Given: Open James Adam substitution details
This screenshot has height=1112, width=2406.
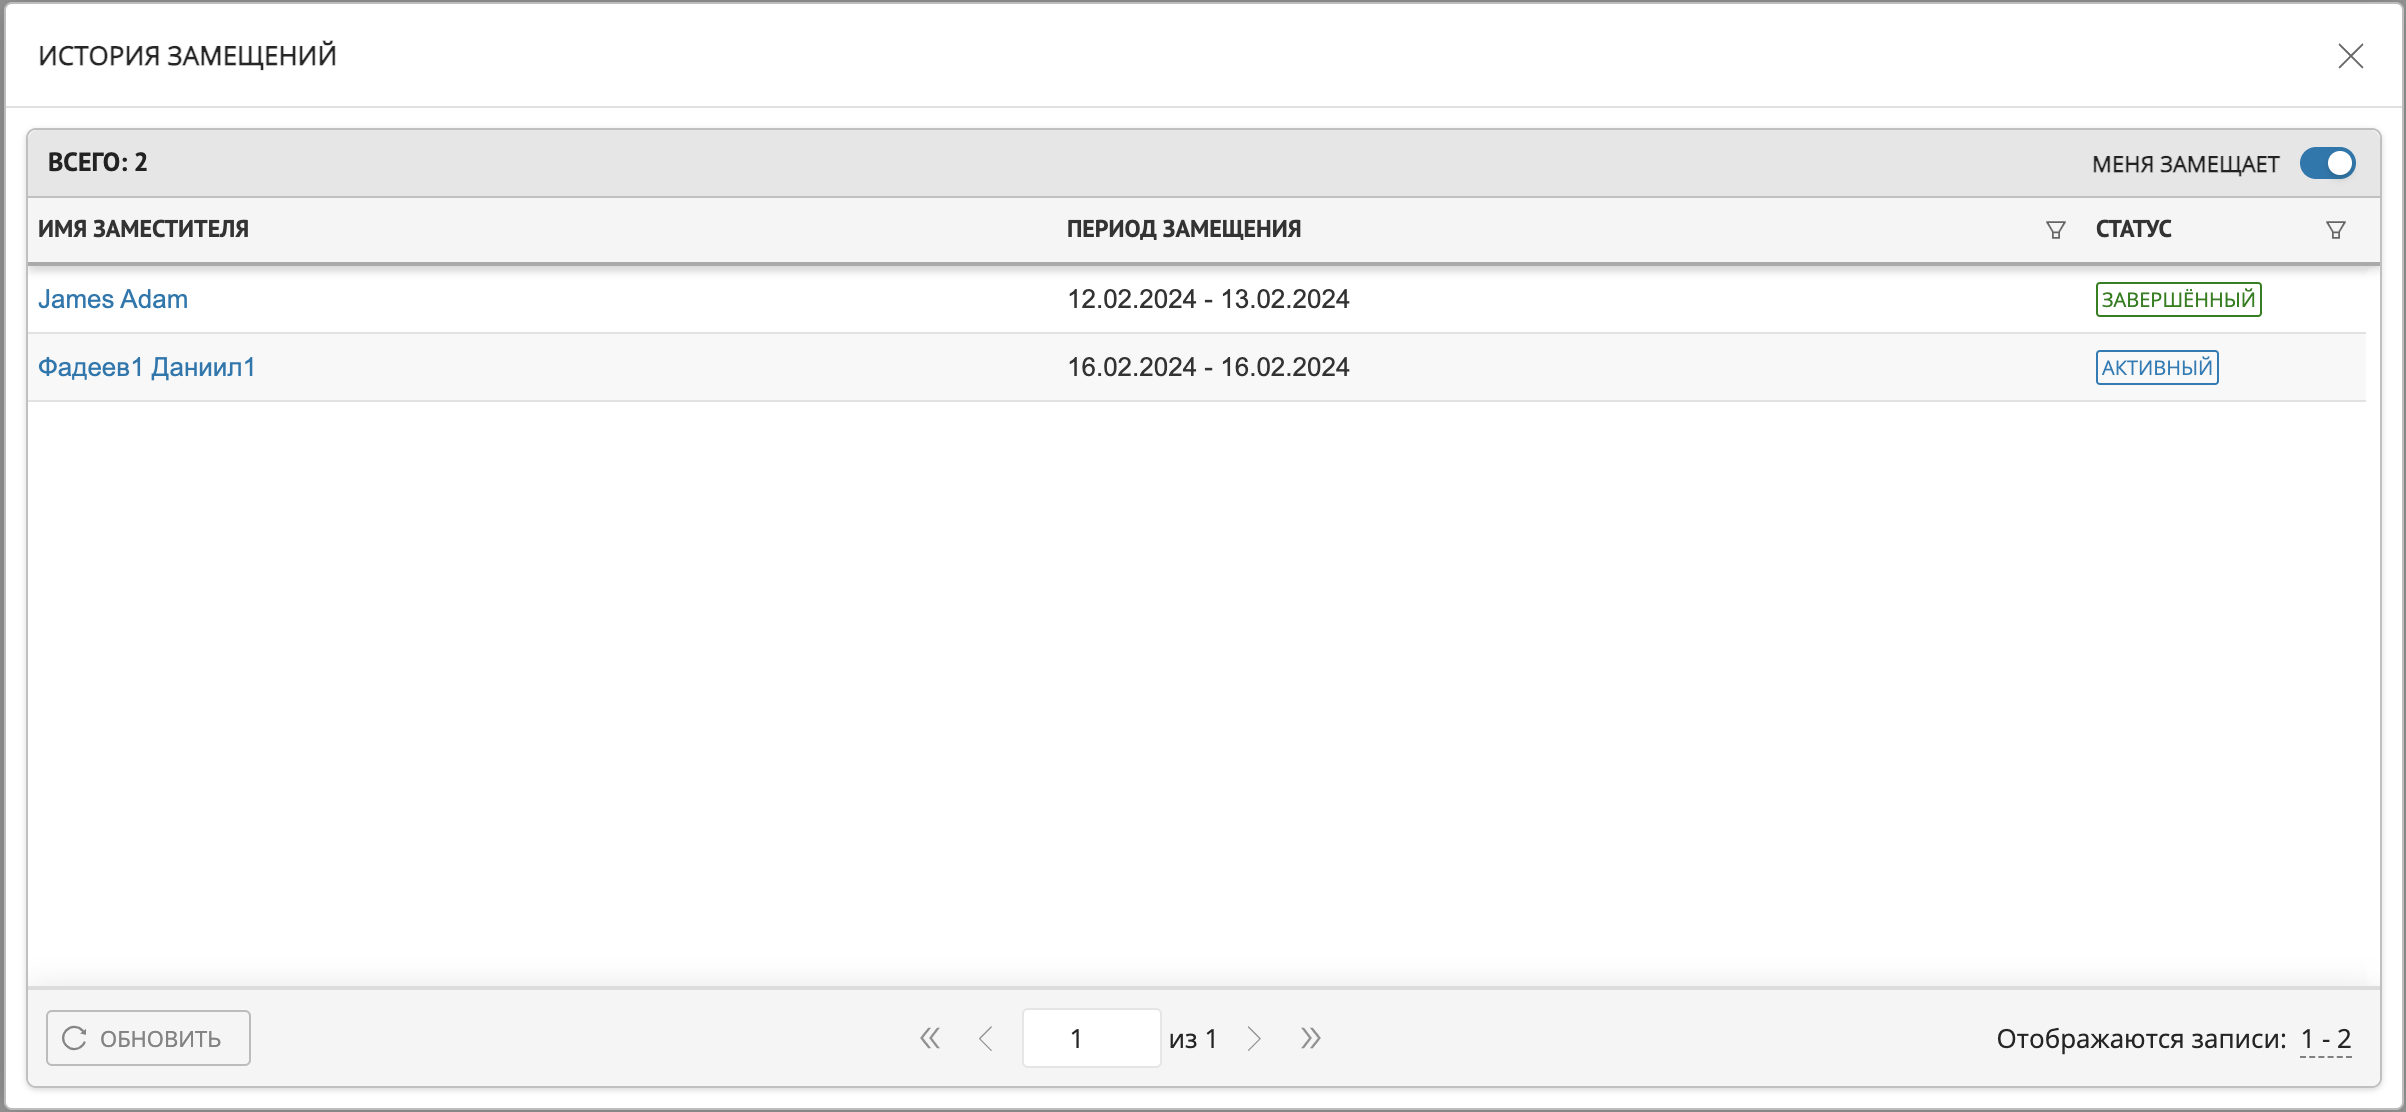Looking at the screenshot, I should (x=112, y=299).
